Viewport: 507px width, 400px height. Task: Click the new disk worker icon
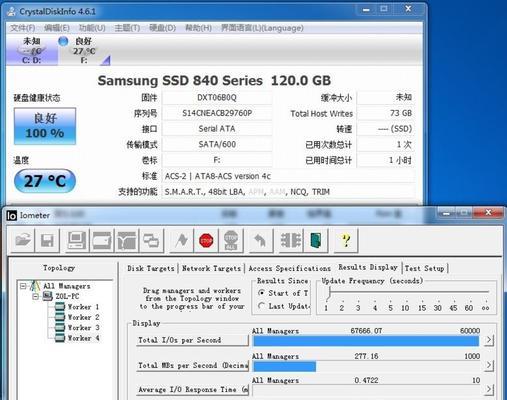tap(102, 240)
